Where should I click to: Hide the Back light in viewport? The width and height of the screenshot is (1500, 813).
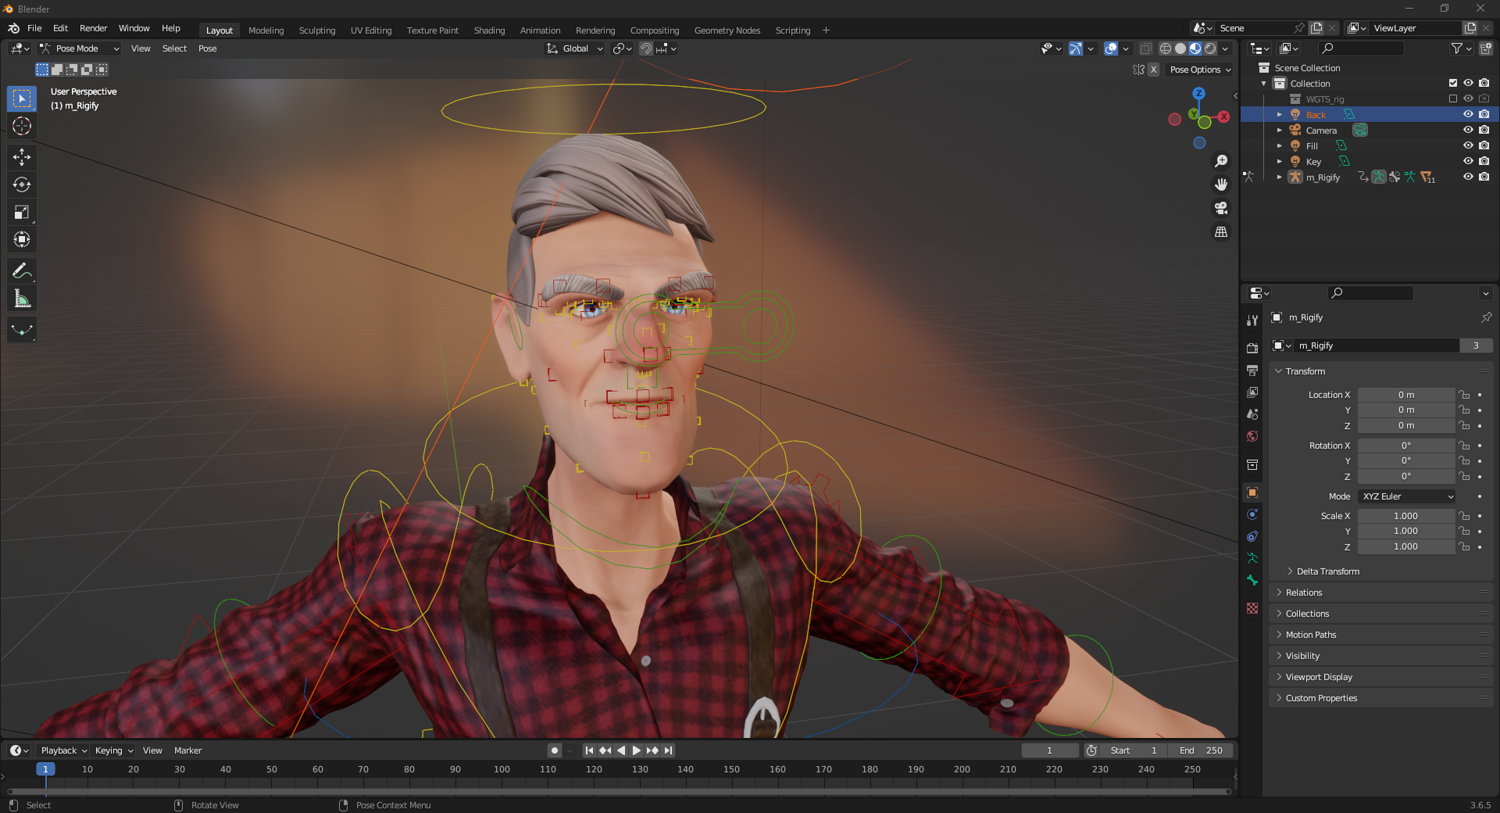coord(1468,114)
